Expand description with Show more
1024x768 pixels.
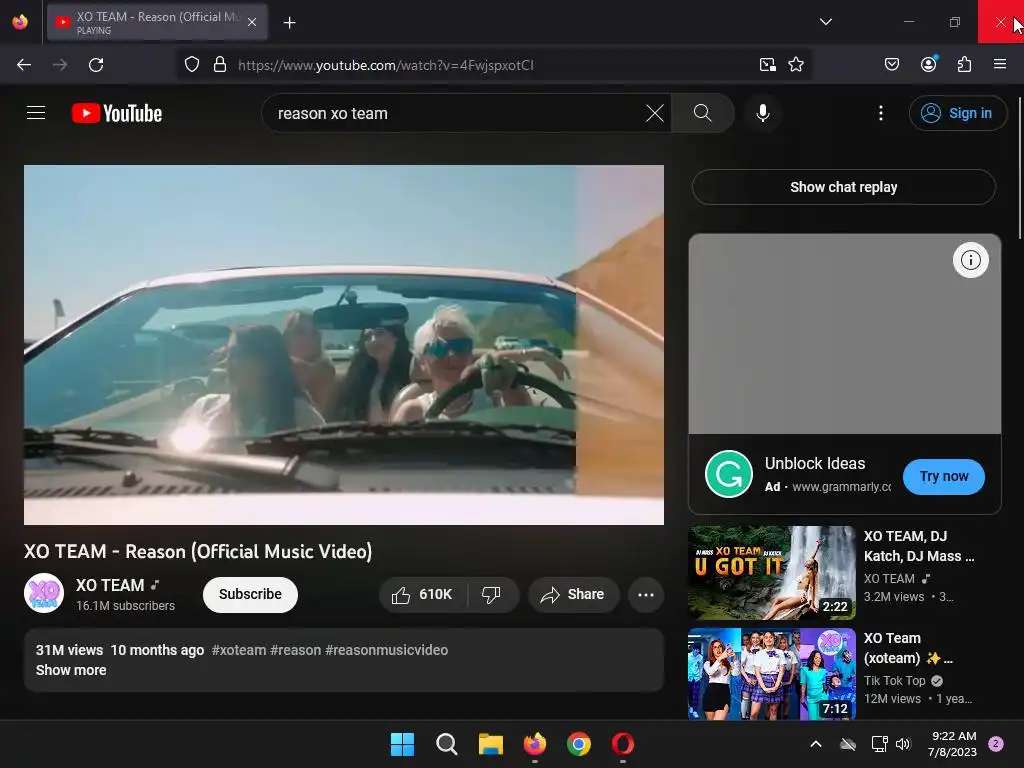click(x=71, y=670)
